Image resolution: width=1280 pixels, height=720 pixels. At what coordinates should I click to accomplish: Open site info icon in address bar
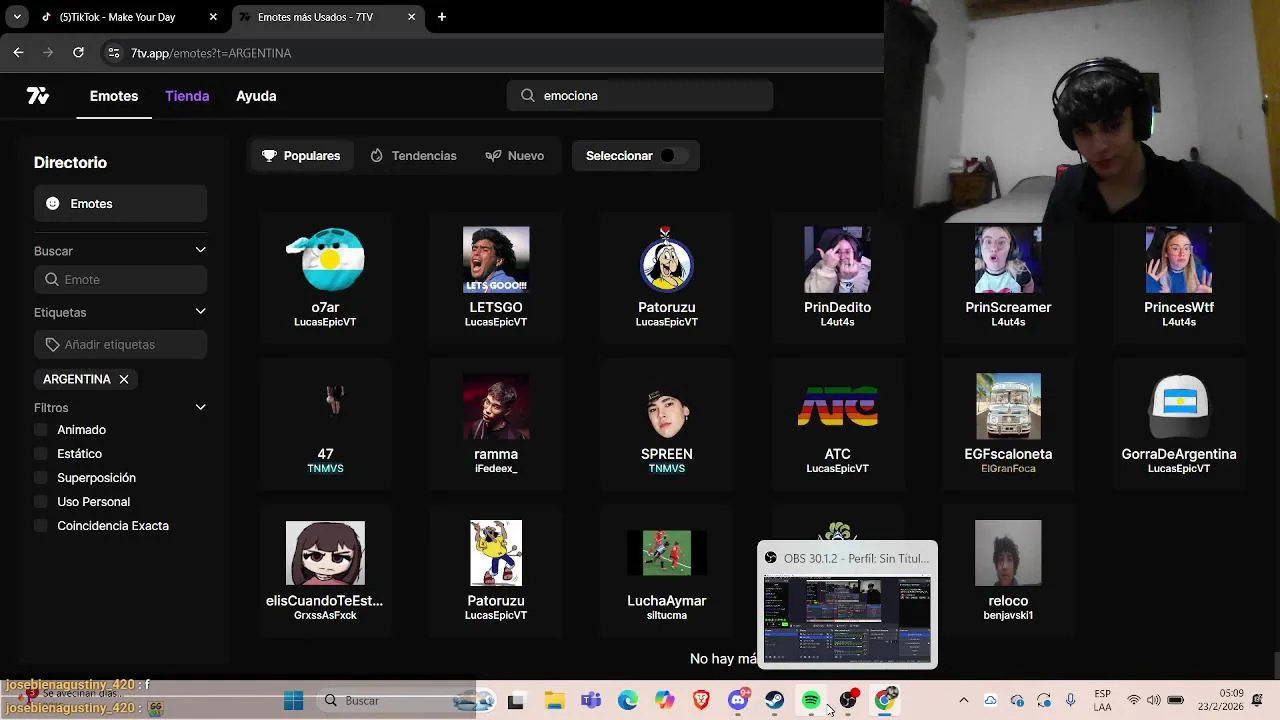coord(113,53)
